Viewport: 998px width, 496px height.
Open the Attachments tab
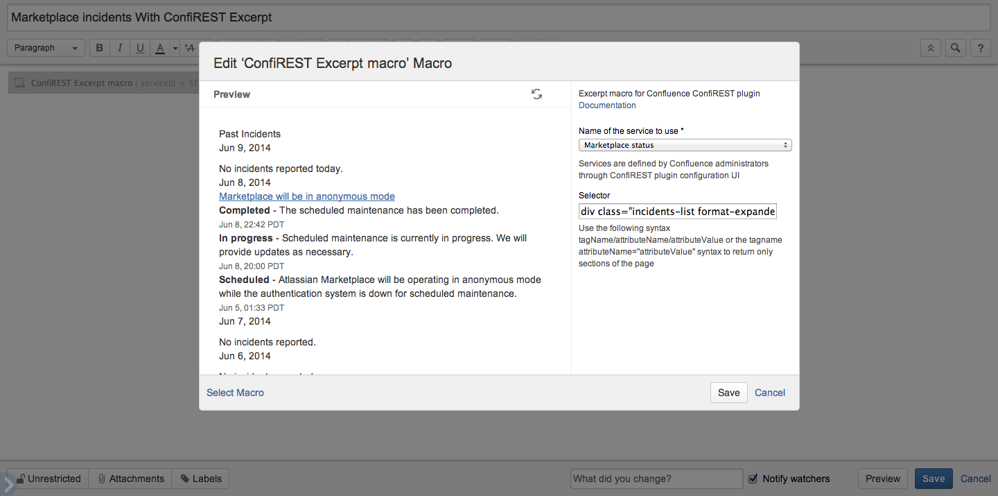130,479
